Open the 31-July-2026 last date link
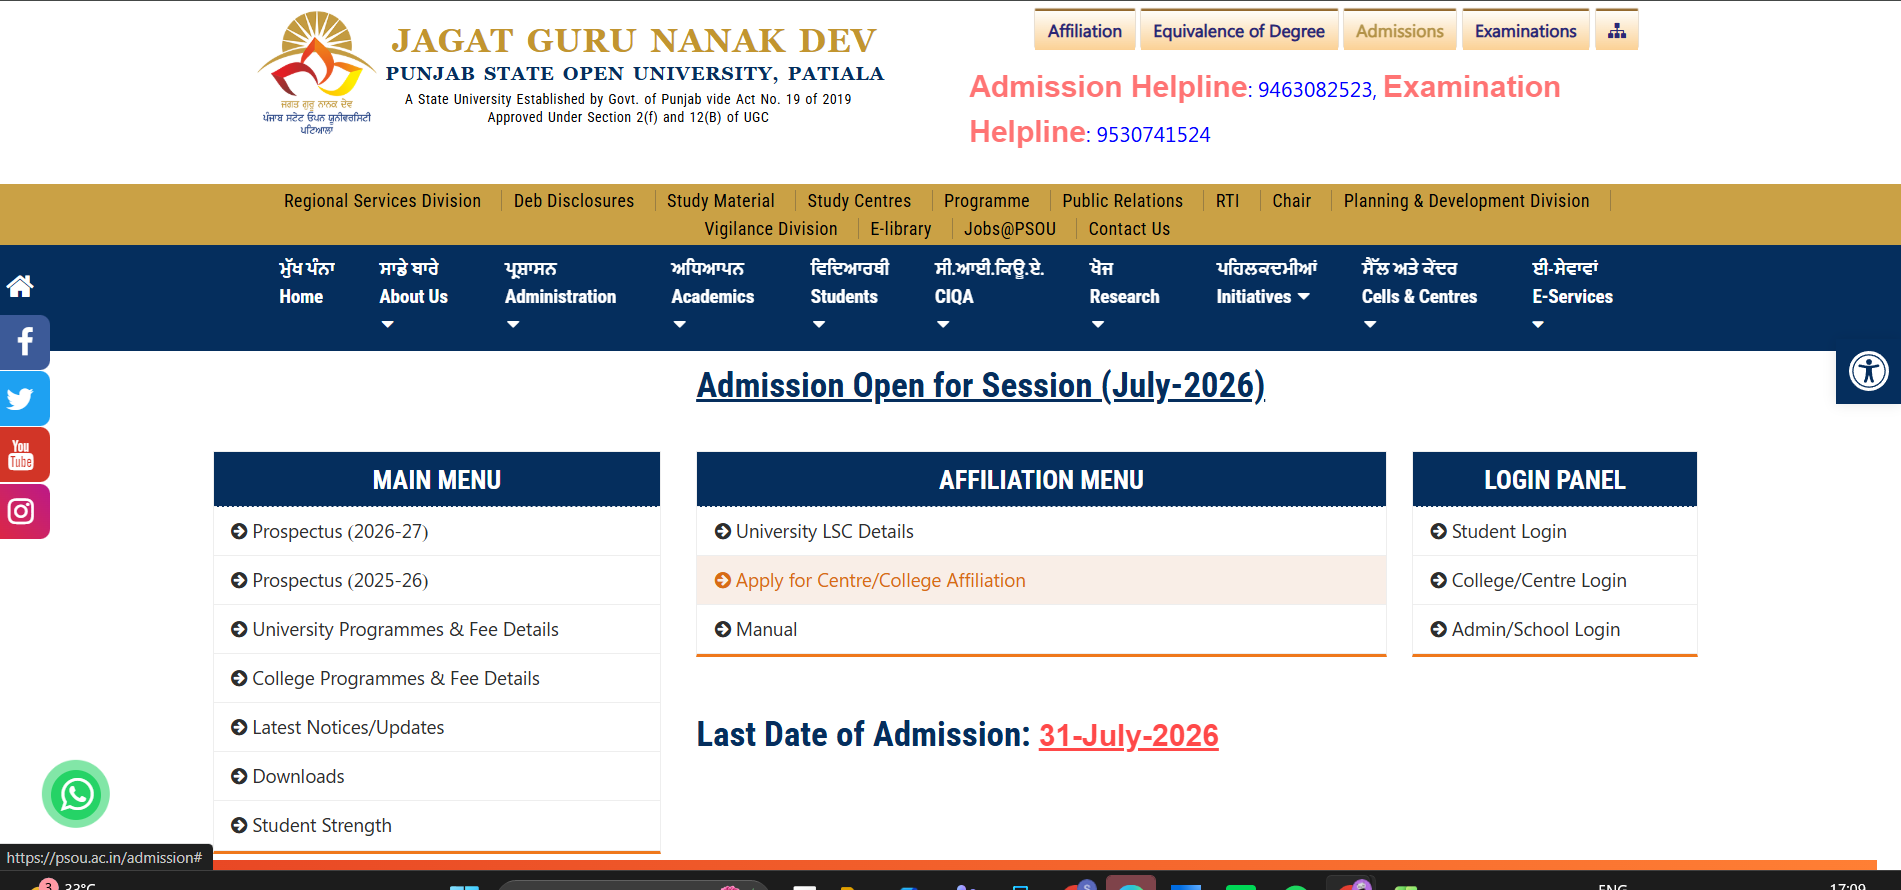The image size is (1901, 890). click(1128, 736)
